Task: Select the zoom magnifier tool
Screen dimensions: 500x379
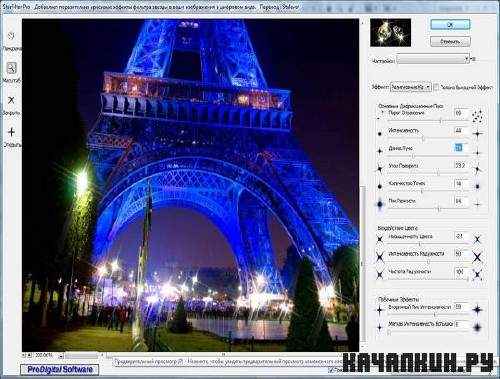Action: (x=11, y=68)
